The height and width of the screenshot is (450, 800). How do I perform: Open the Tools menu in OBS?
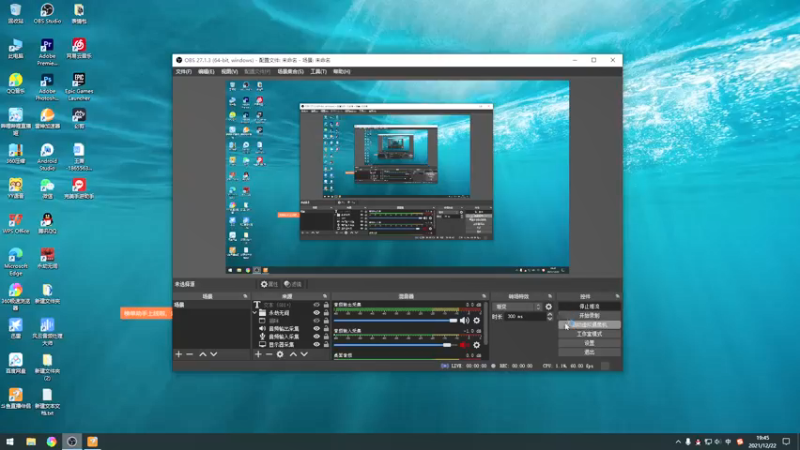(x=318, y=72)
